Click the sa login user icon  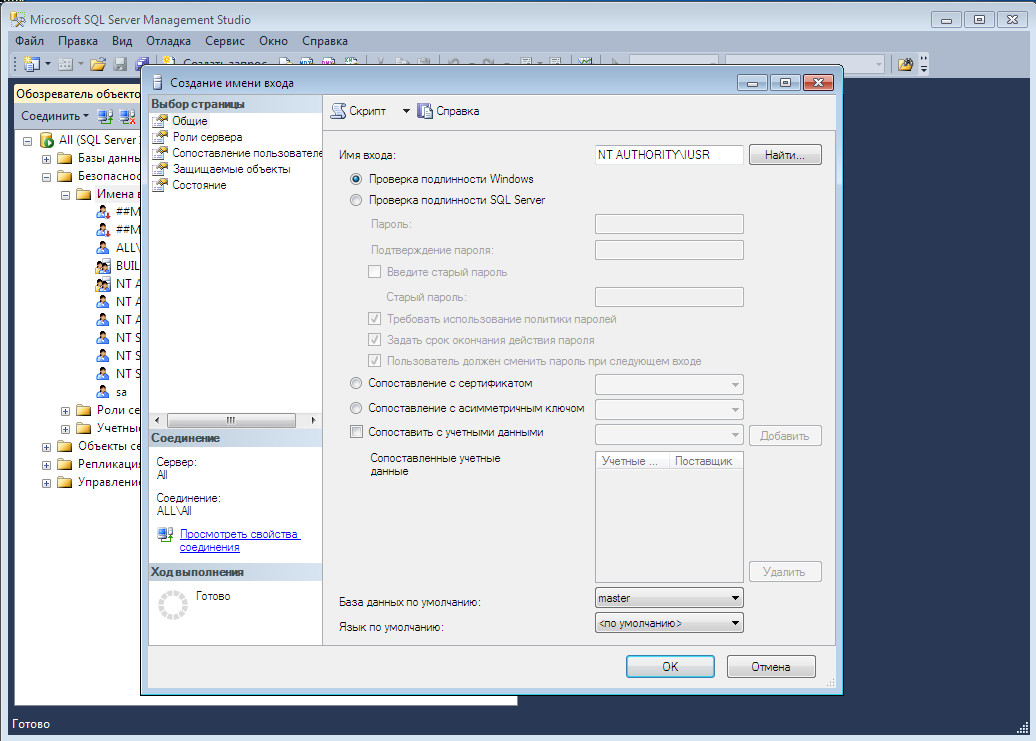103,392
